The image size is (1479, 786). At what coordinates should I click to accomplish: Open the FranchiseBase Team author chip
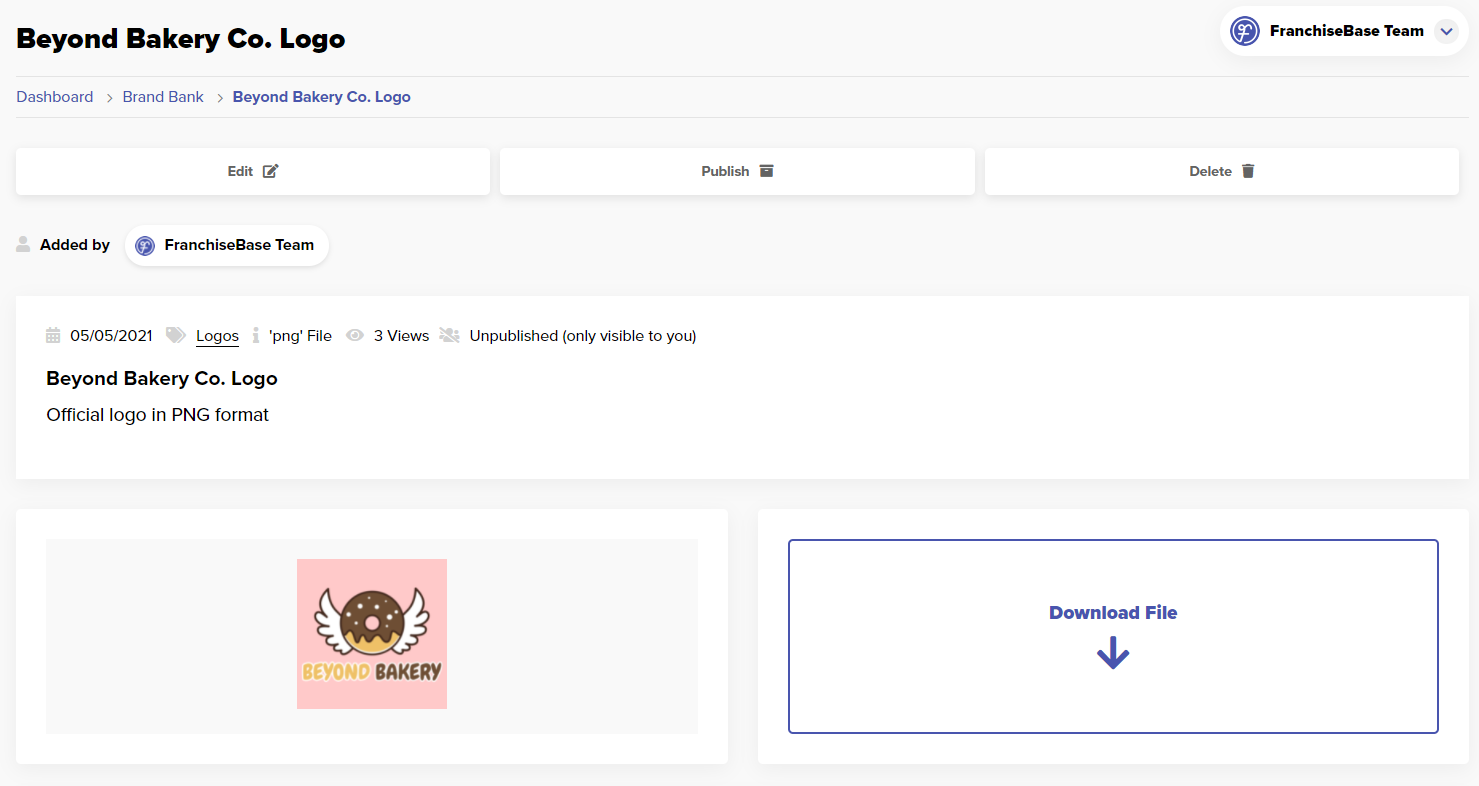(x=227, y=245)
